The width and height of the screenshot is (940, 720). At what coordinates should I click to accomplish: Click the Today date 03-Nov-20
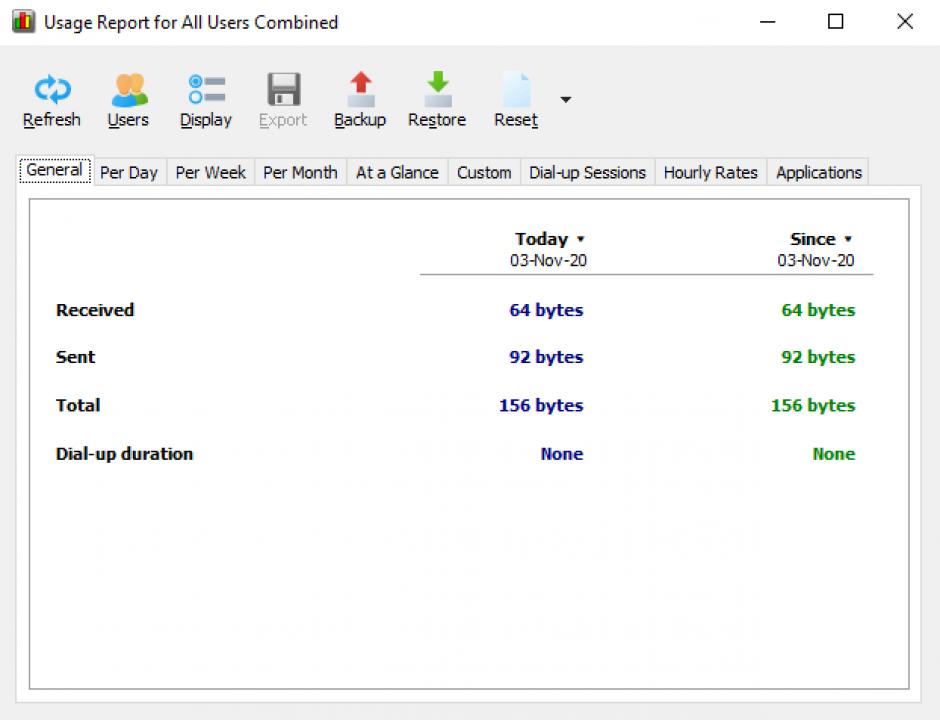(548, 260)
